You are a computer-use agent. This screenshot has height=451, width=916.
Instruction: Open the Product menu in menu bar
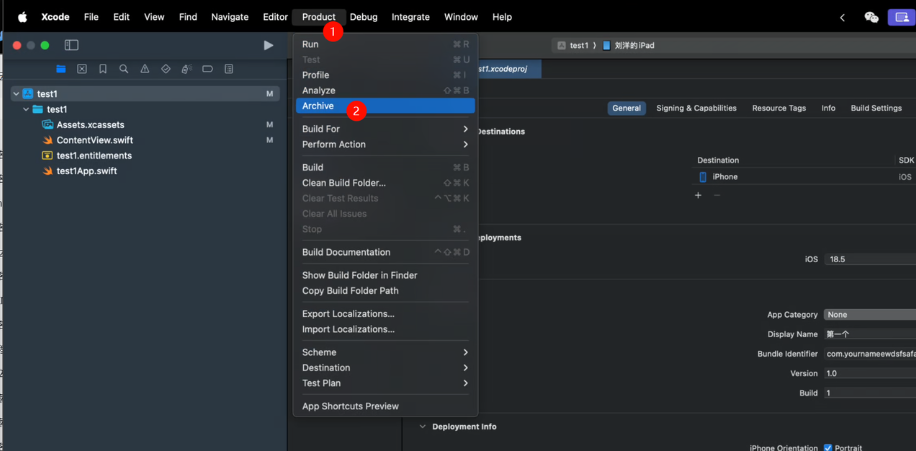[319, 17]
